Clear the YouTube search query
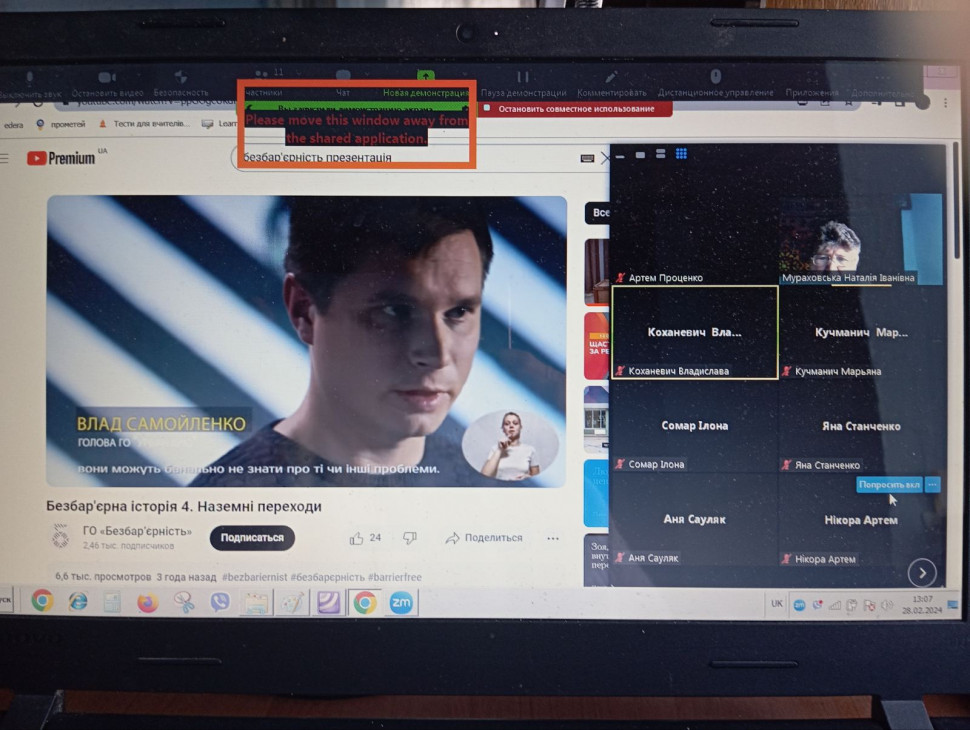This screenshot has width=970, height=730. pyautogui.click(x=605, y=159)
